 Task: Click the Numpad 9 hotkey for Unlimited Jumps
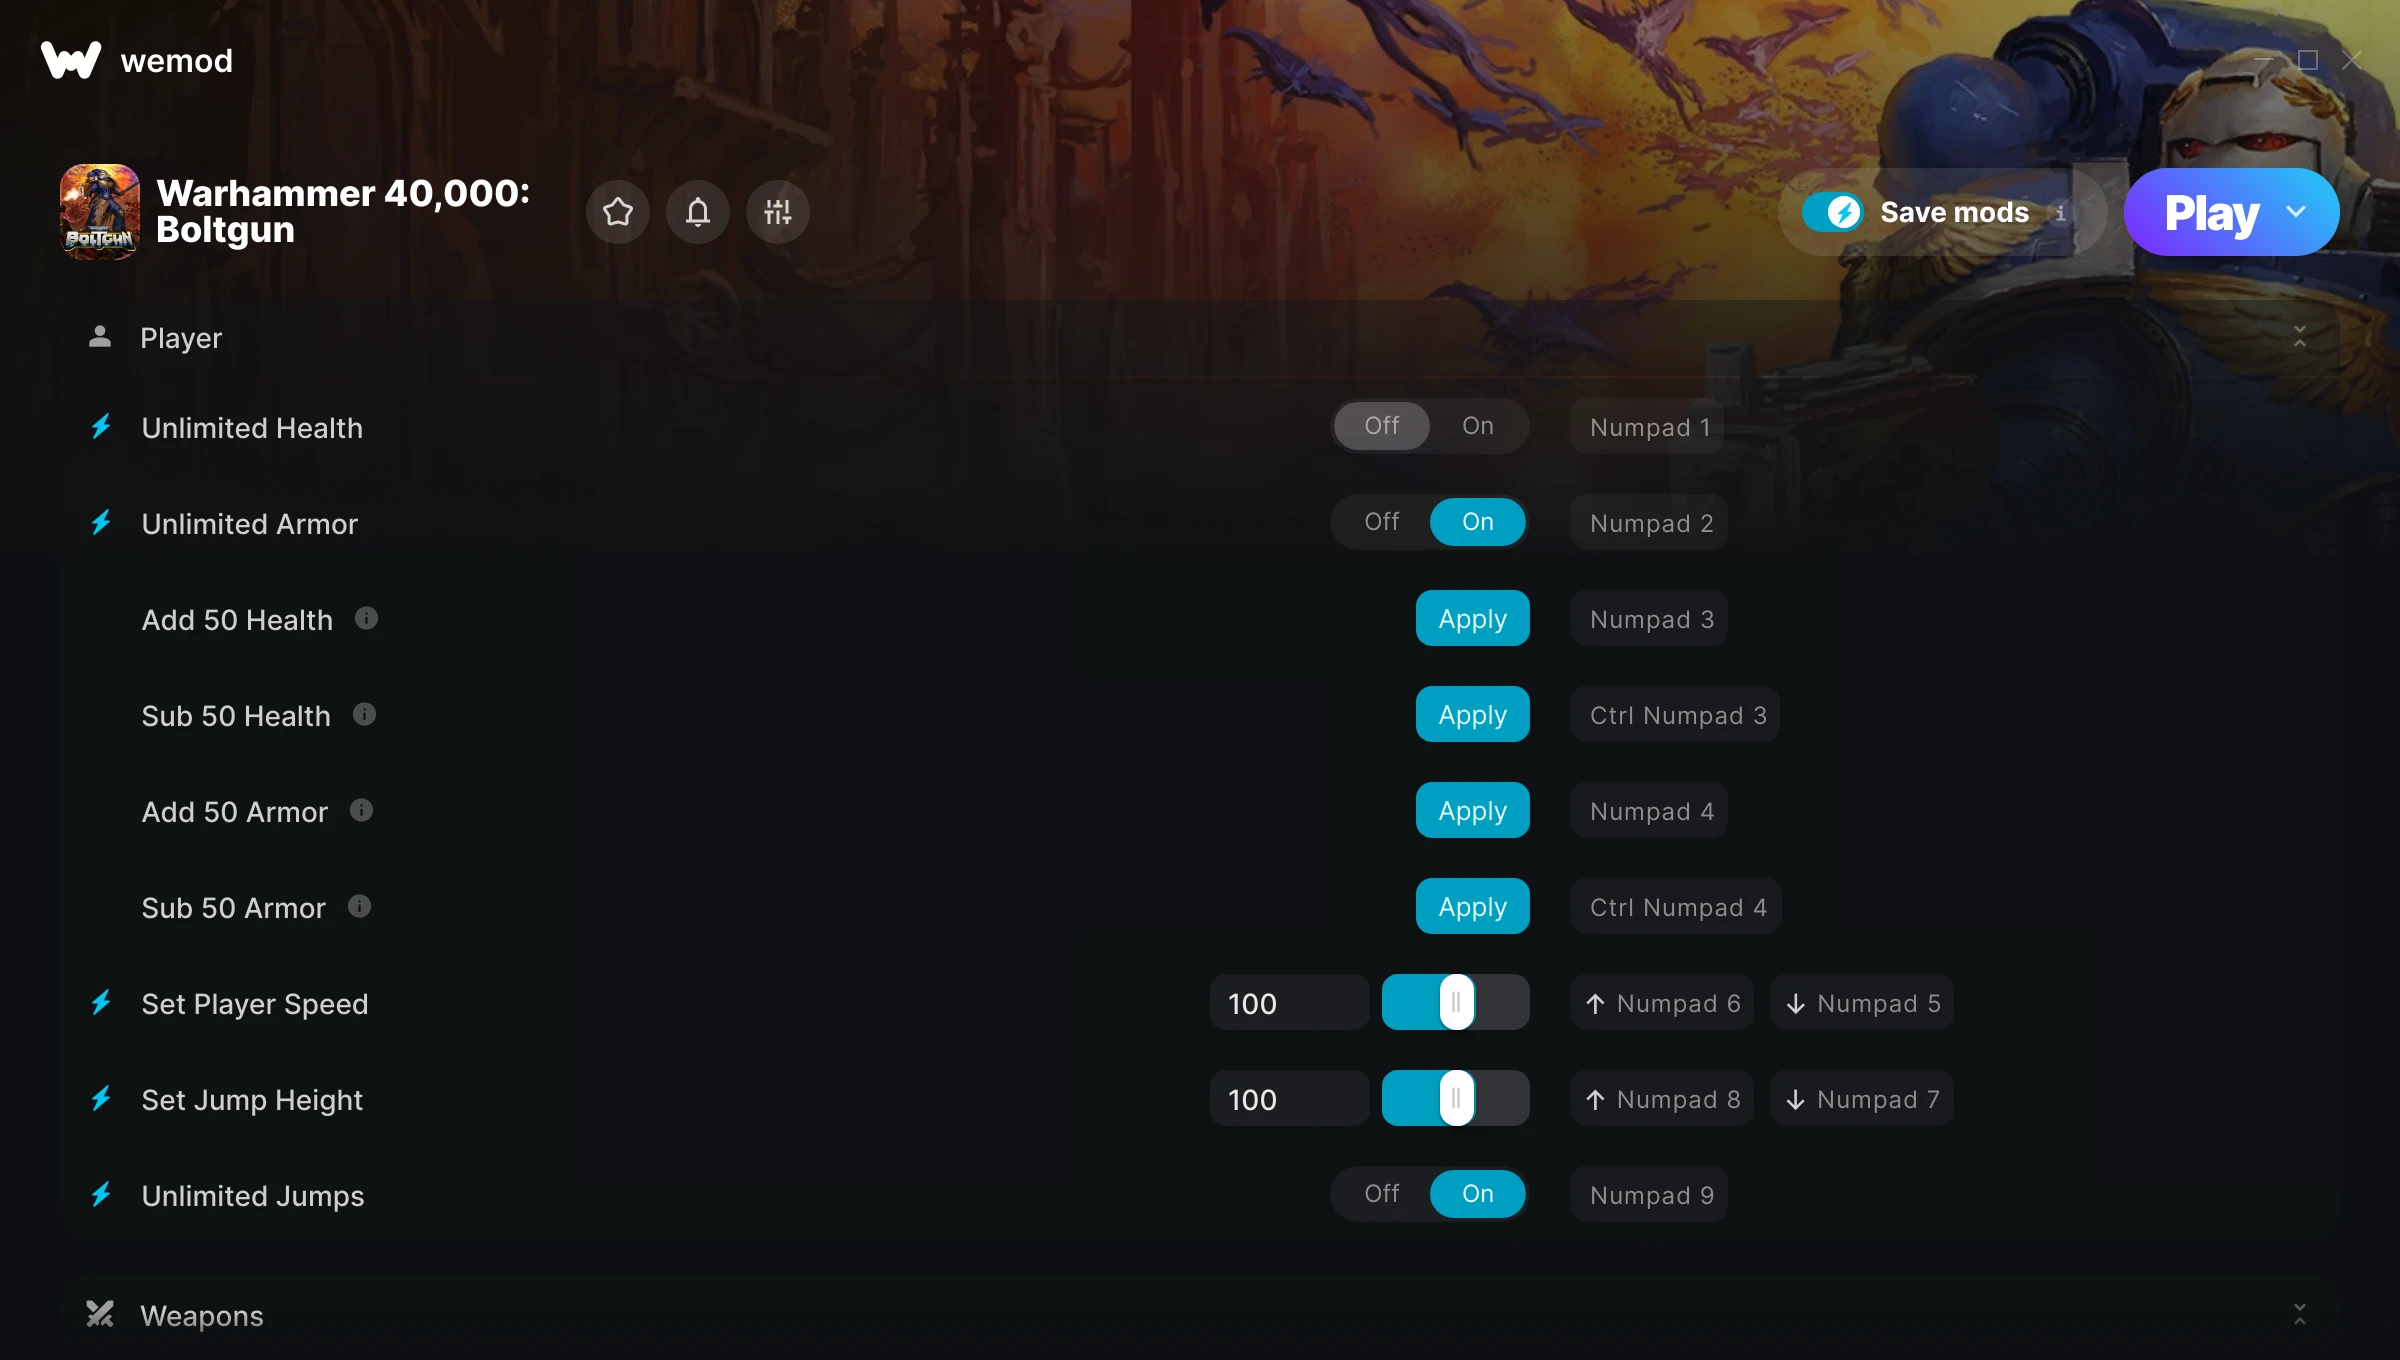[x=1650, y=1194]
